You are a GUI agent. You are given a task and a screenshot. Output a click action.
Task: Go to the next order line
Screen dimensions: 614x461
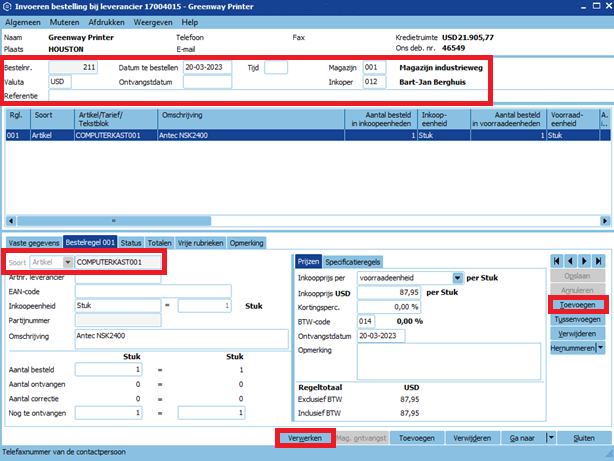(584, 259)
